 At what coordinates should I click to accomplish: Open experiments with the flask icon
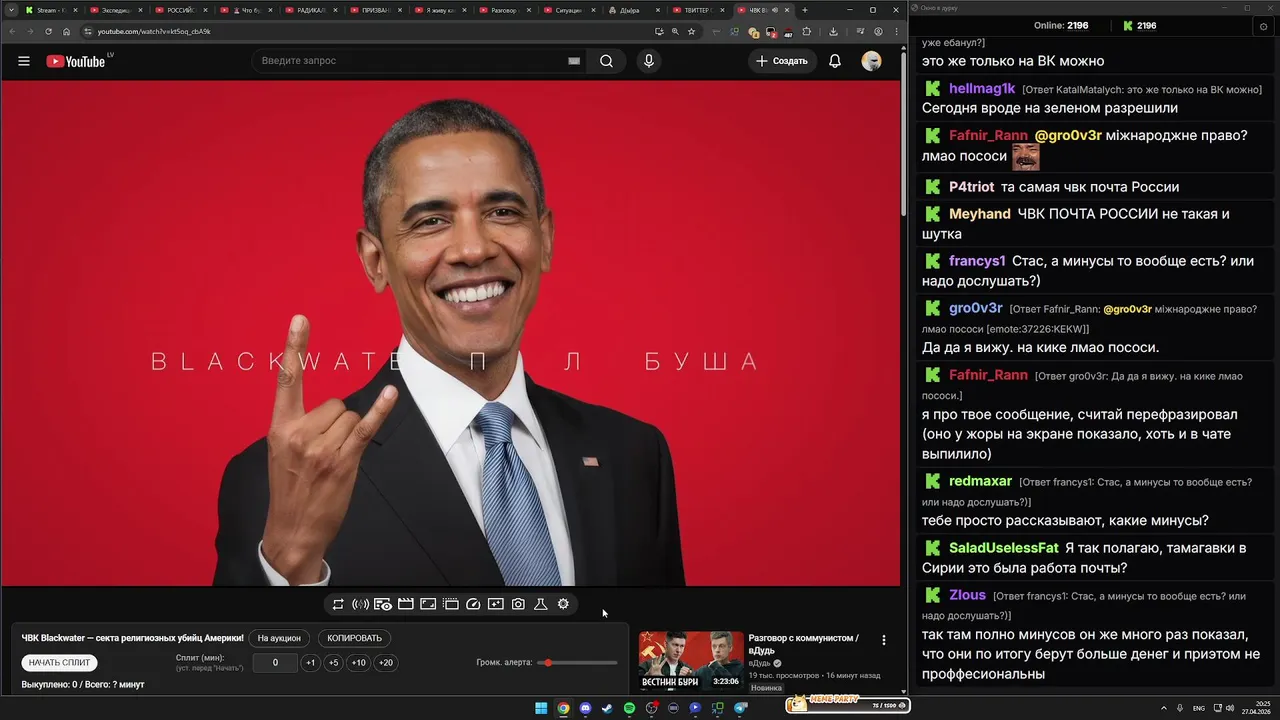coord(540,604)
